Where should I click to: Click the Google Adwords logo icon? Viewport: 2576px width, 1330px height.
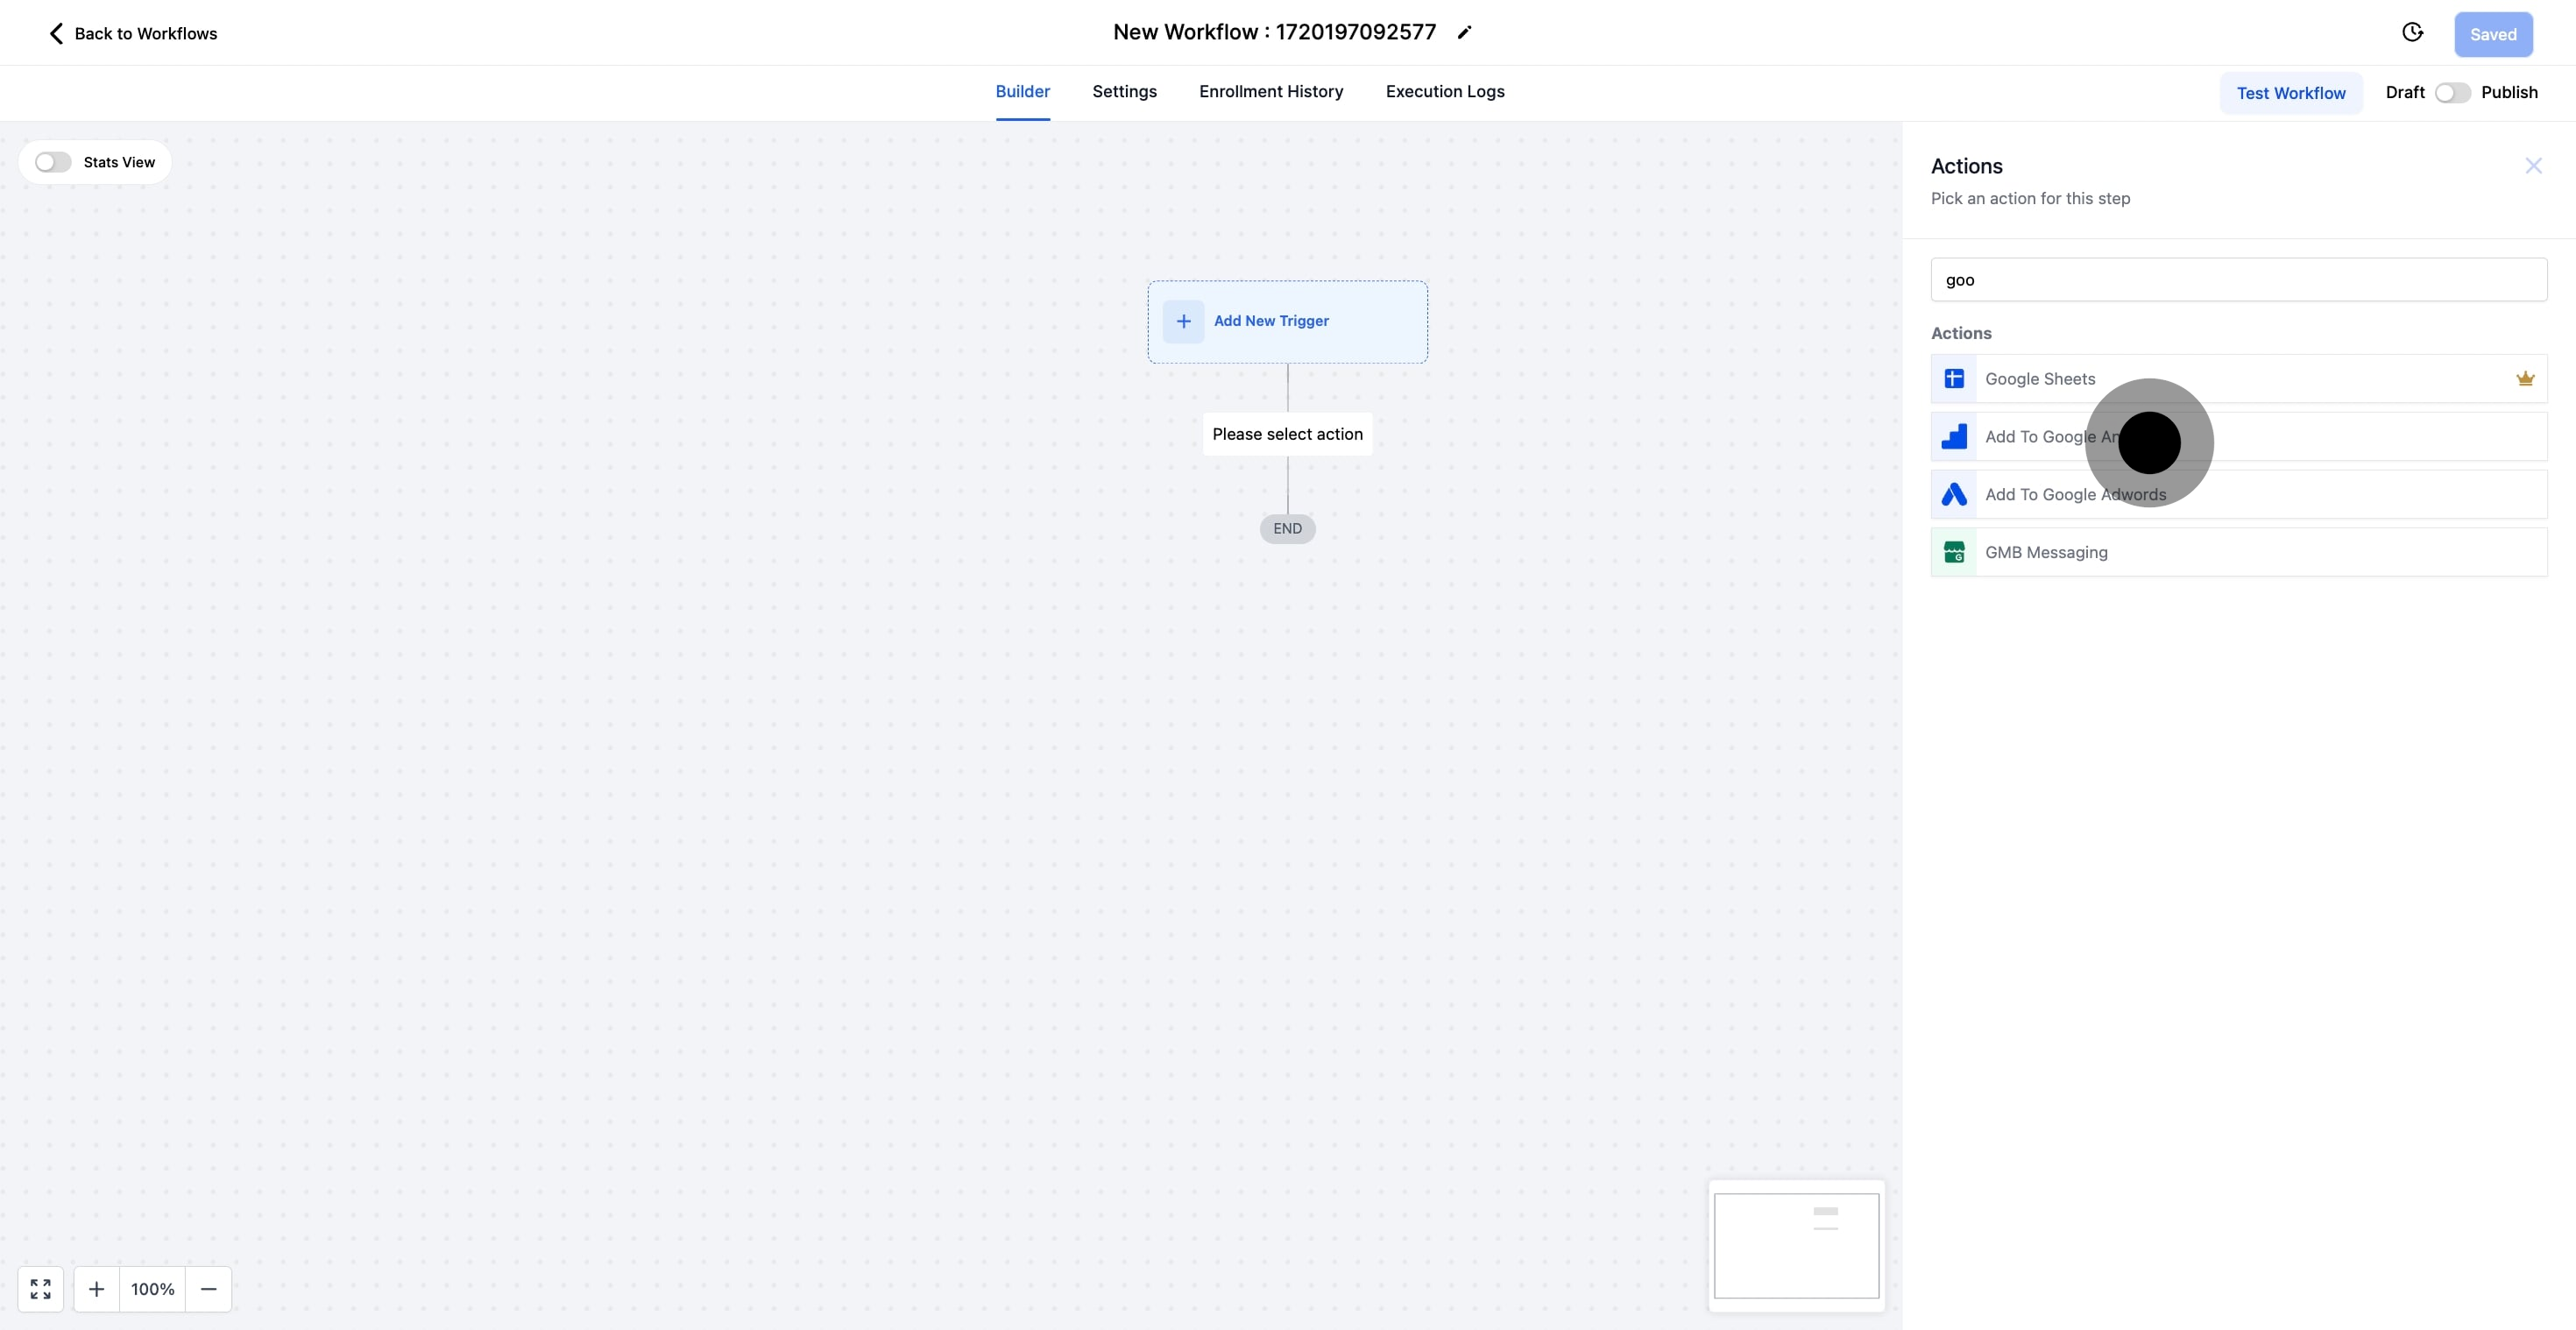coord(1954,495)
